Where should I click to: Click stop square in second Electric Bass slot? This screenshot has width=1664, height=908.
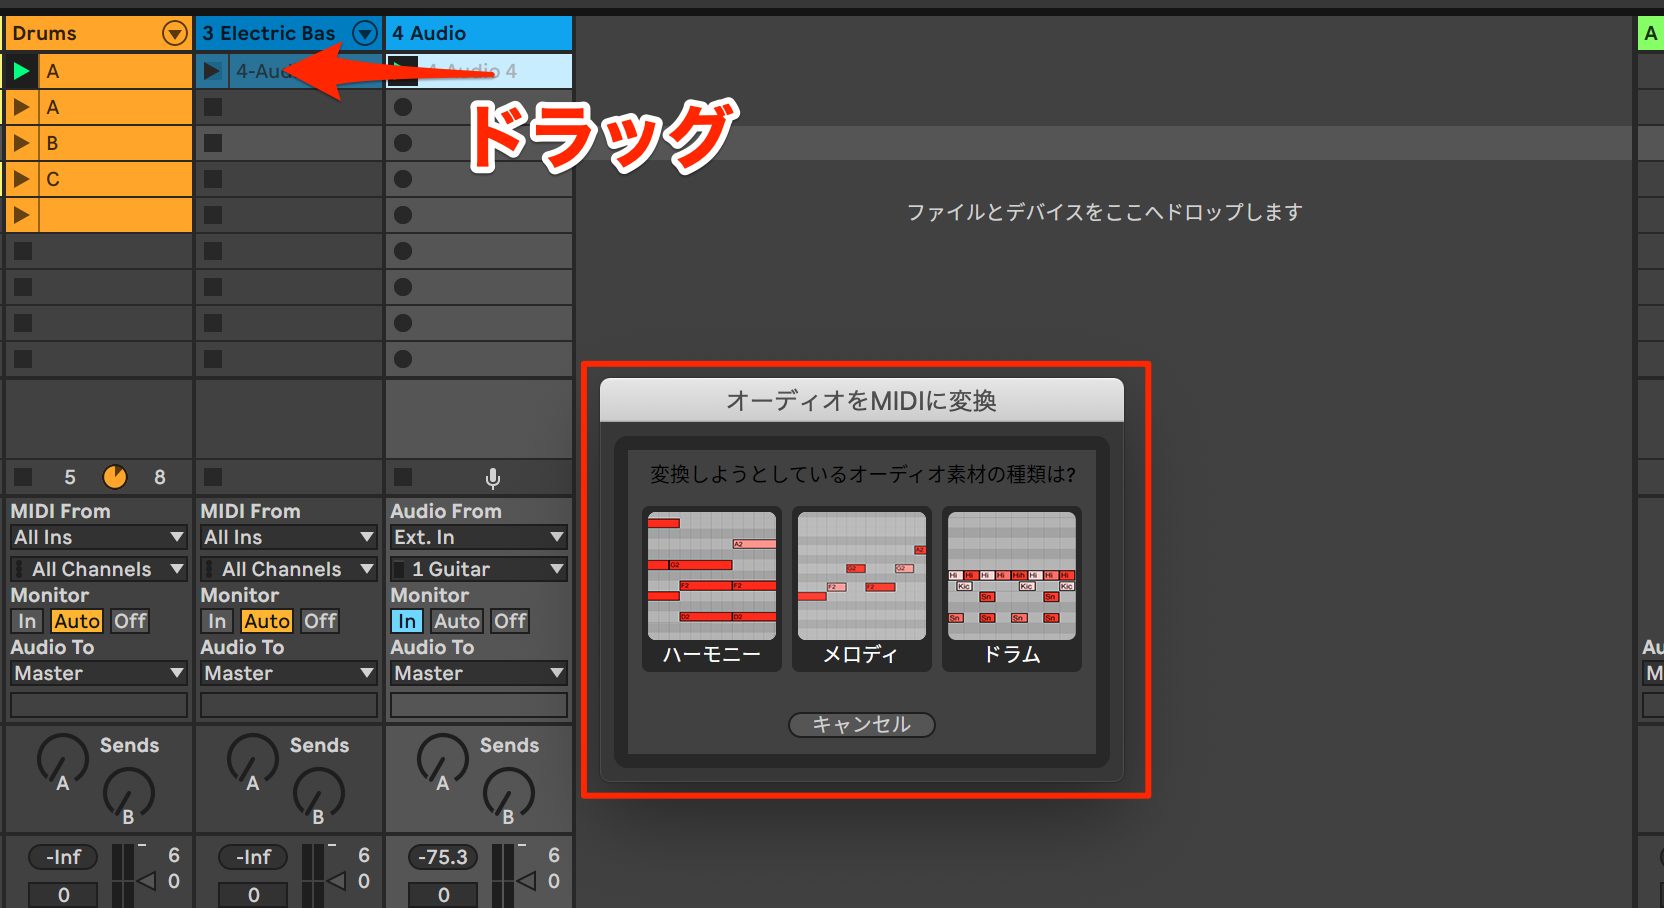pyautogui.click(x=213, y=107)
